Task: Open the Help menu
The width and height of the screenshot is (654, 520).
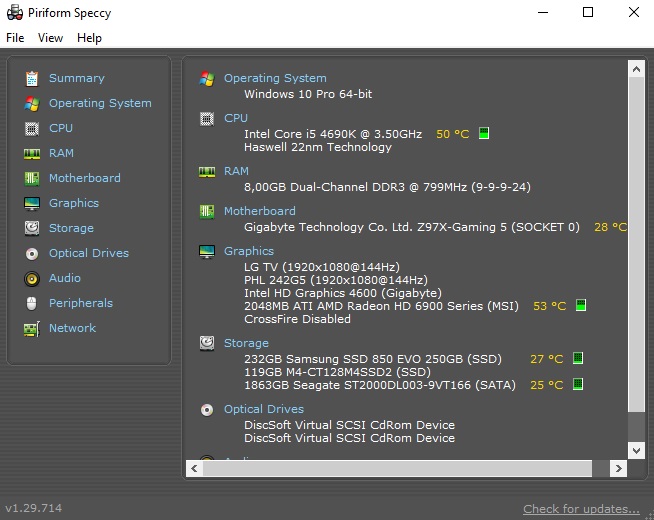Action: click(x=89, y=38)
